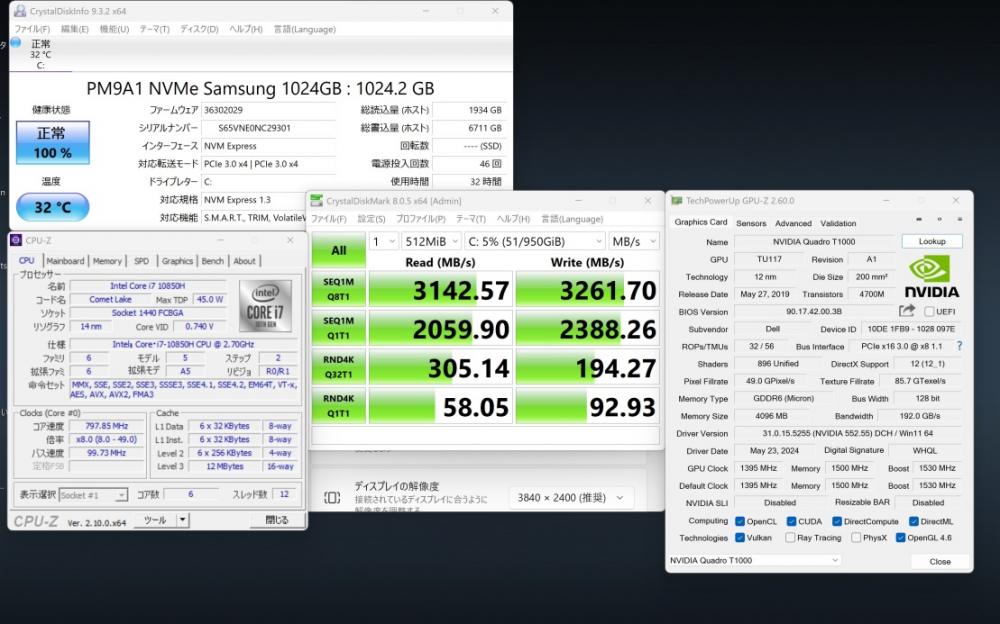Click the Close button in GPU-Z
This screenshot has height=624, width=1000.
(940, 561)
